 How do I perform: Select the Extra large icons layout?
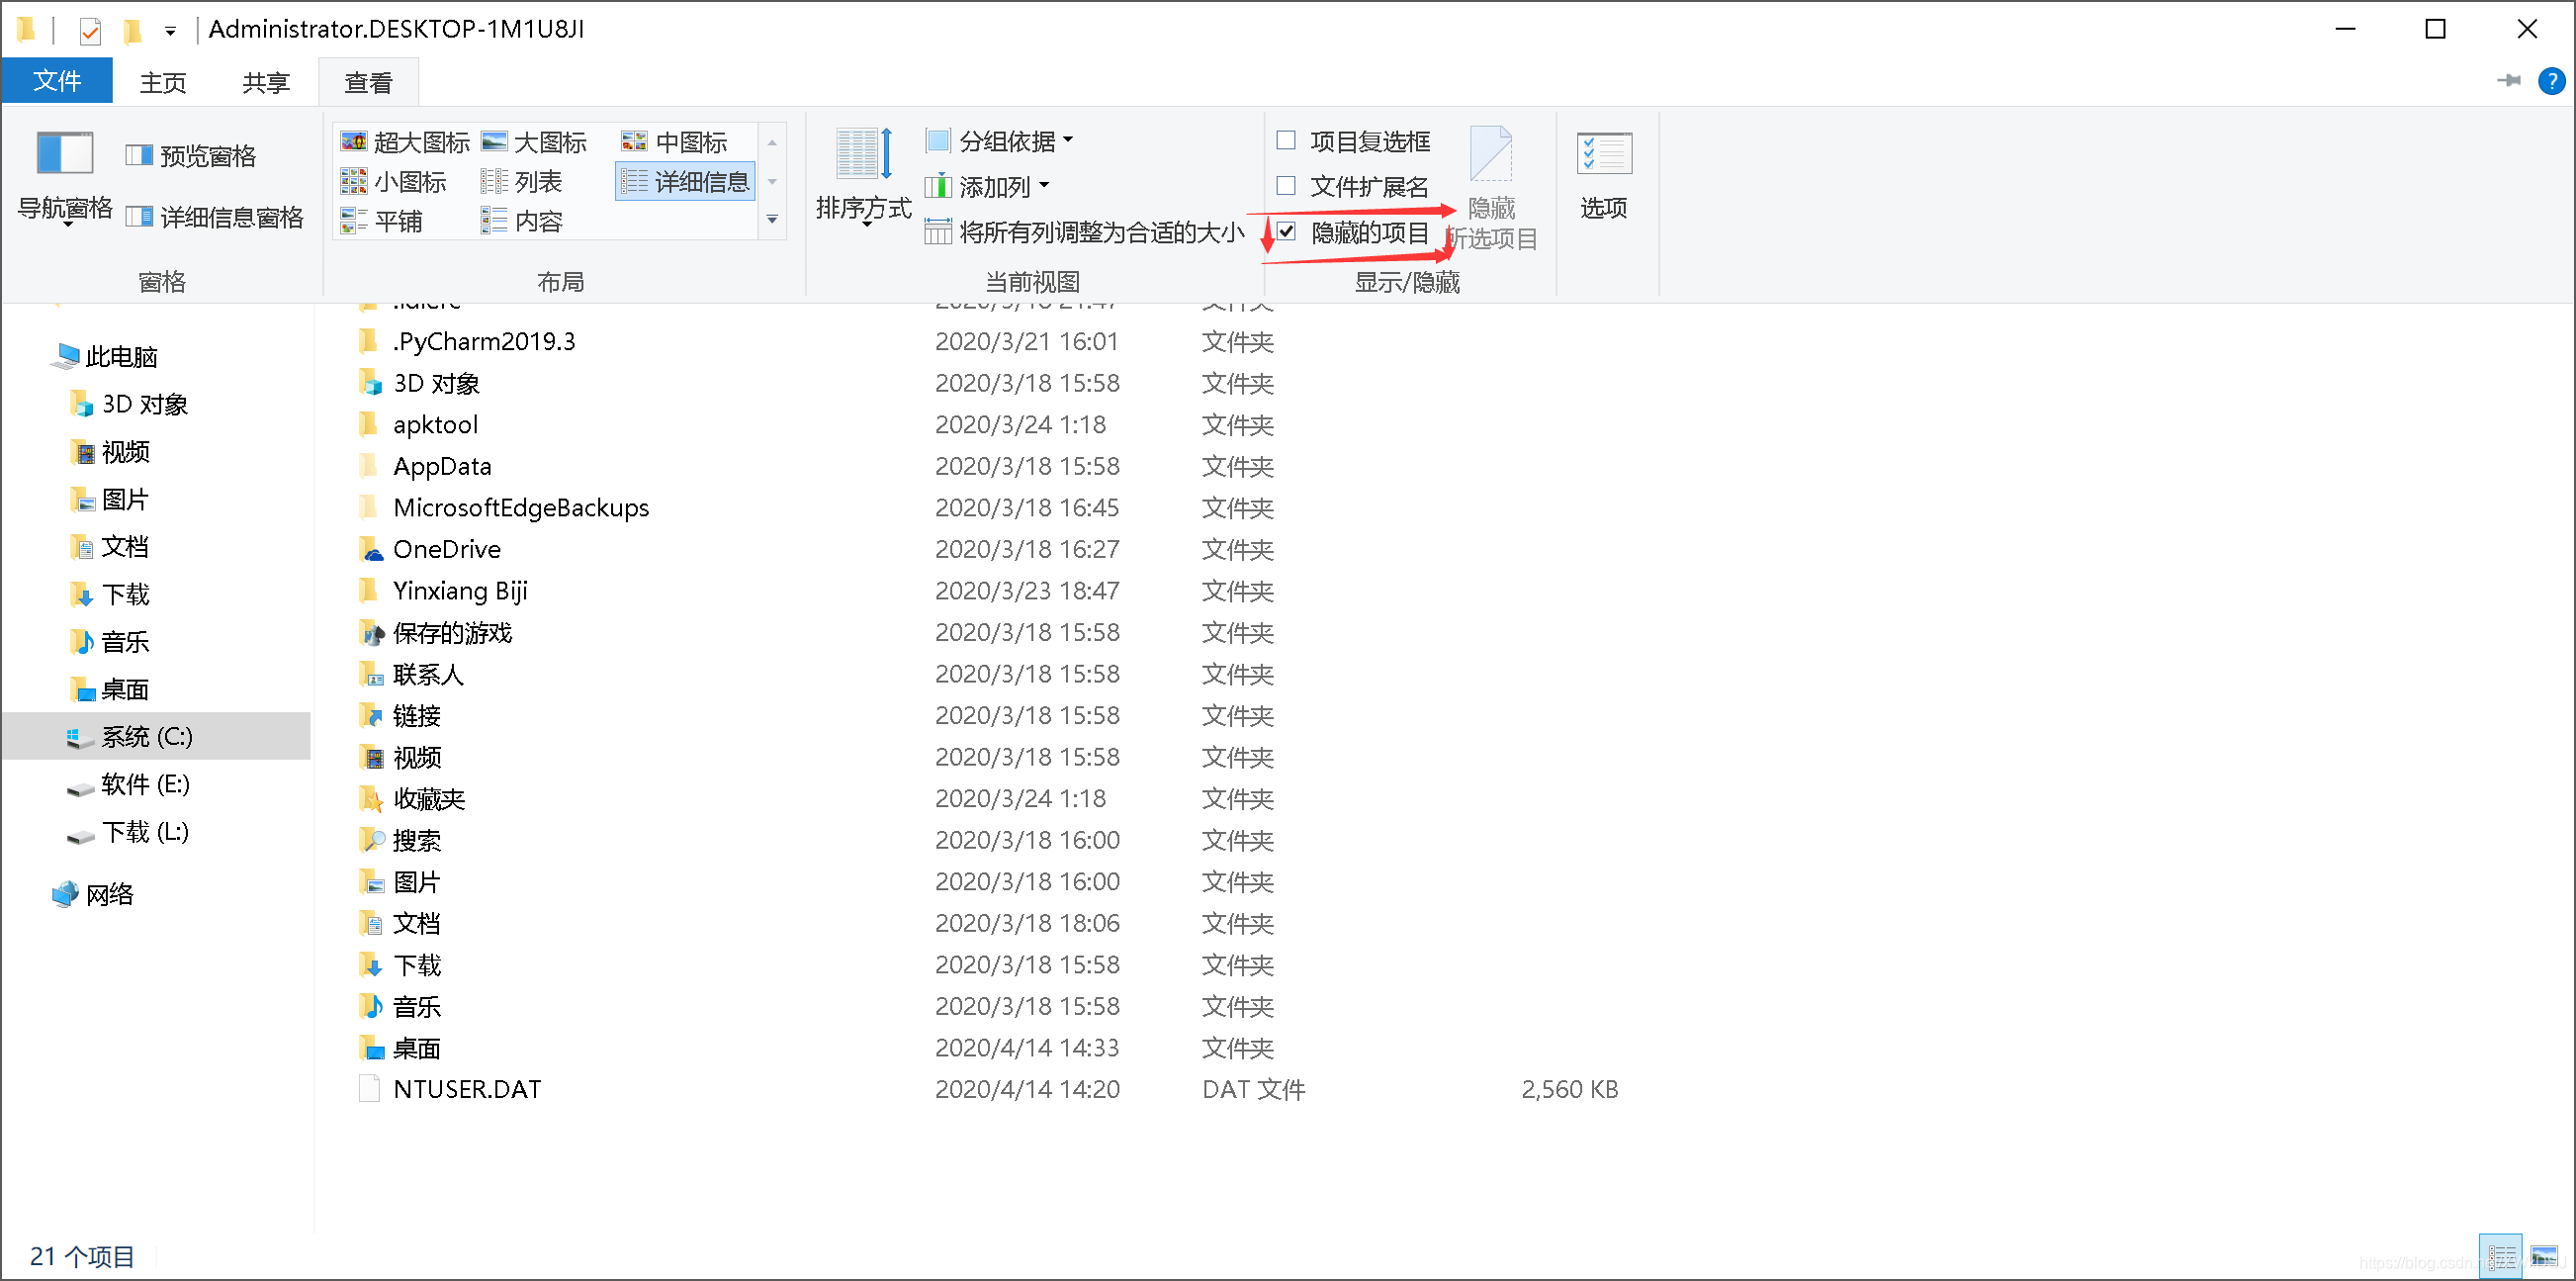point(405,142)
